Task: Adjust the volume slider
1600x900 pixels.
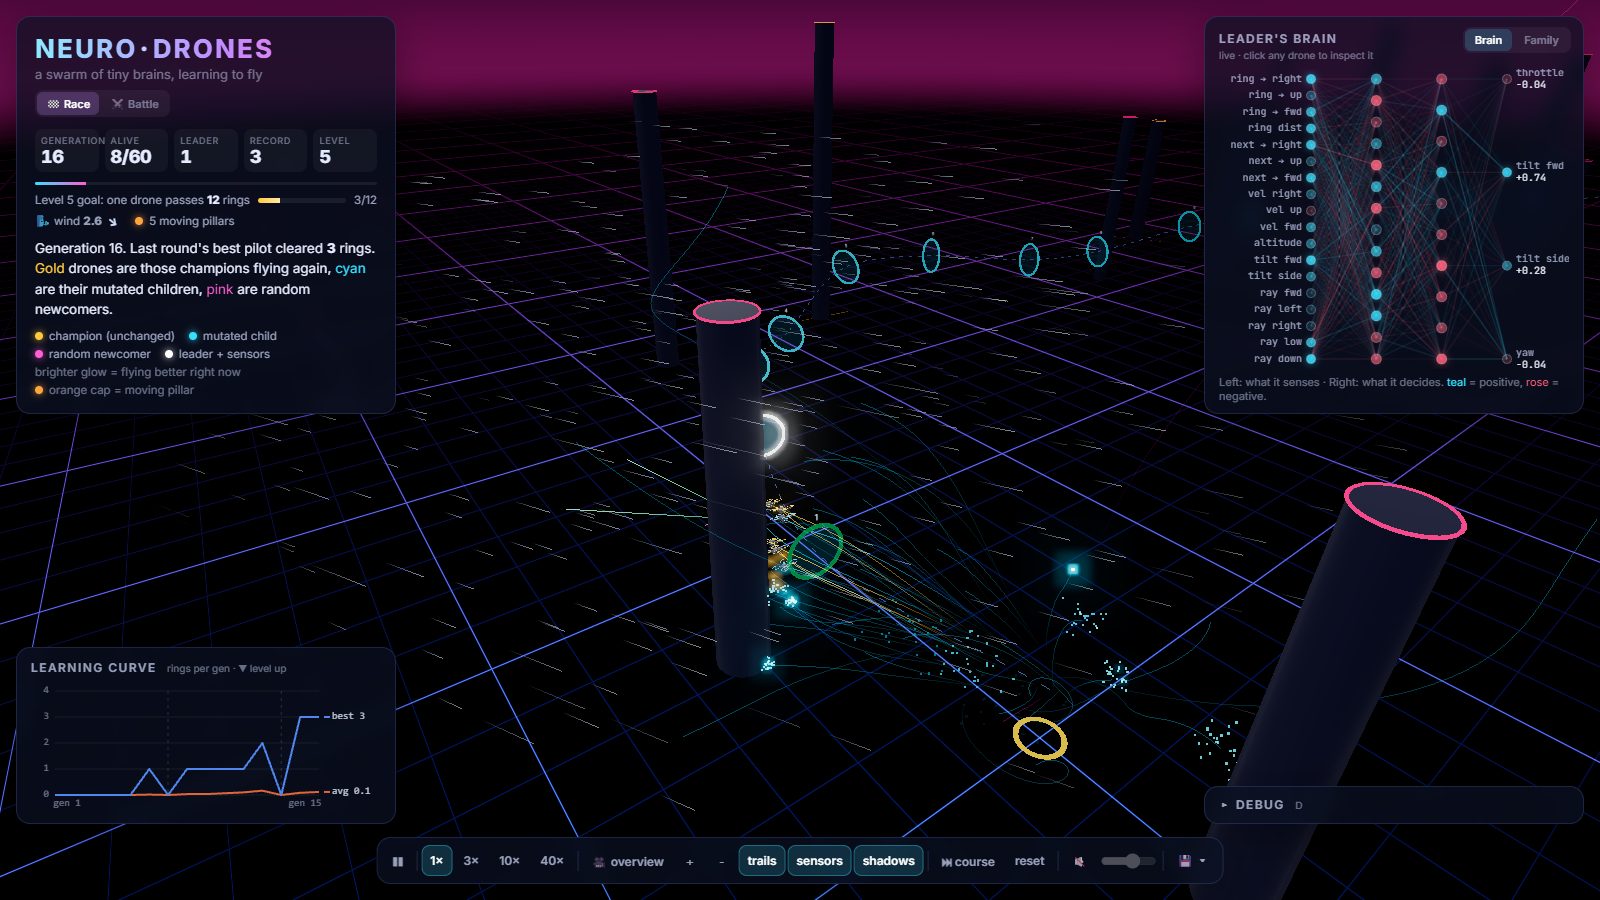Action: (x=1128, y=861)
